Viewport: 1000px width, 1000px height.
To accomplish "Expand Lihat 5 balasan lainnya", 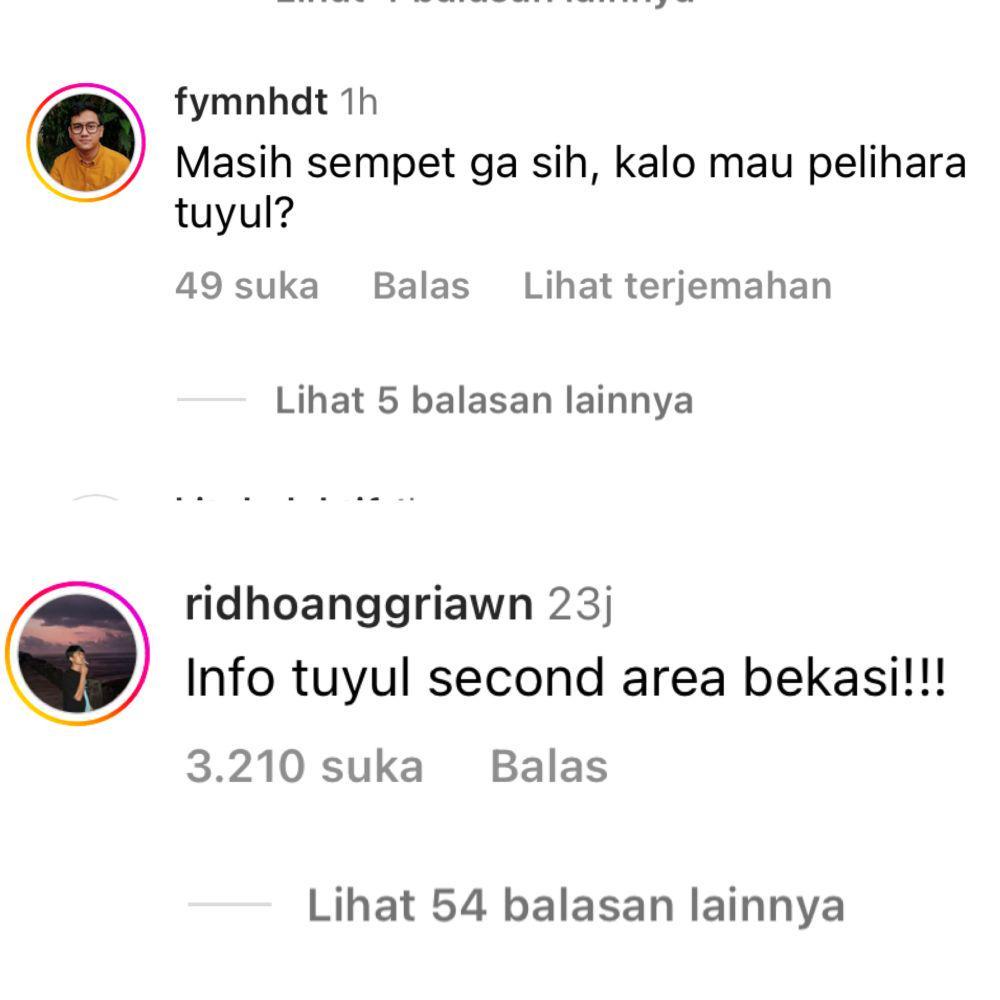I will 484,401.
